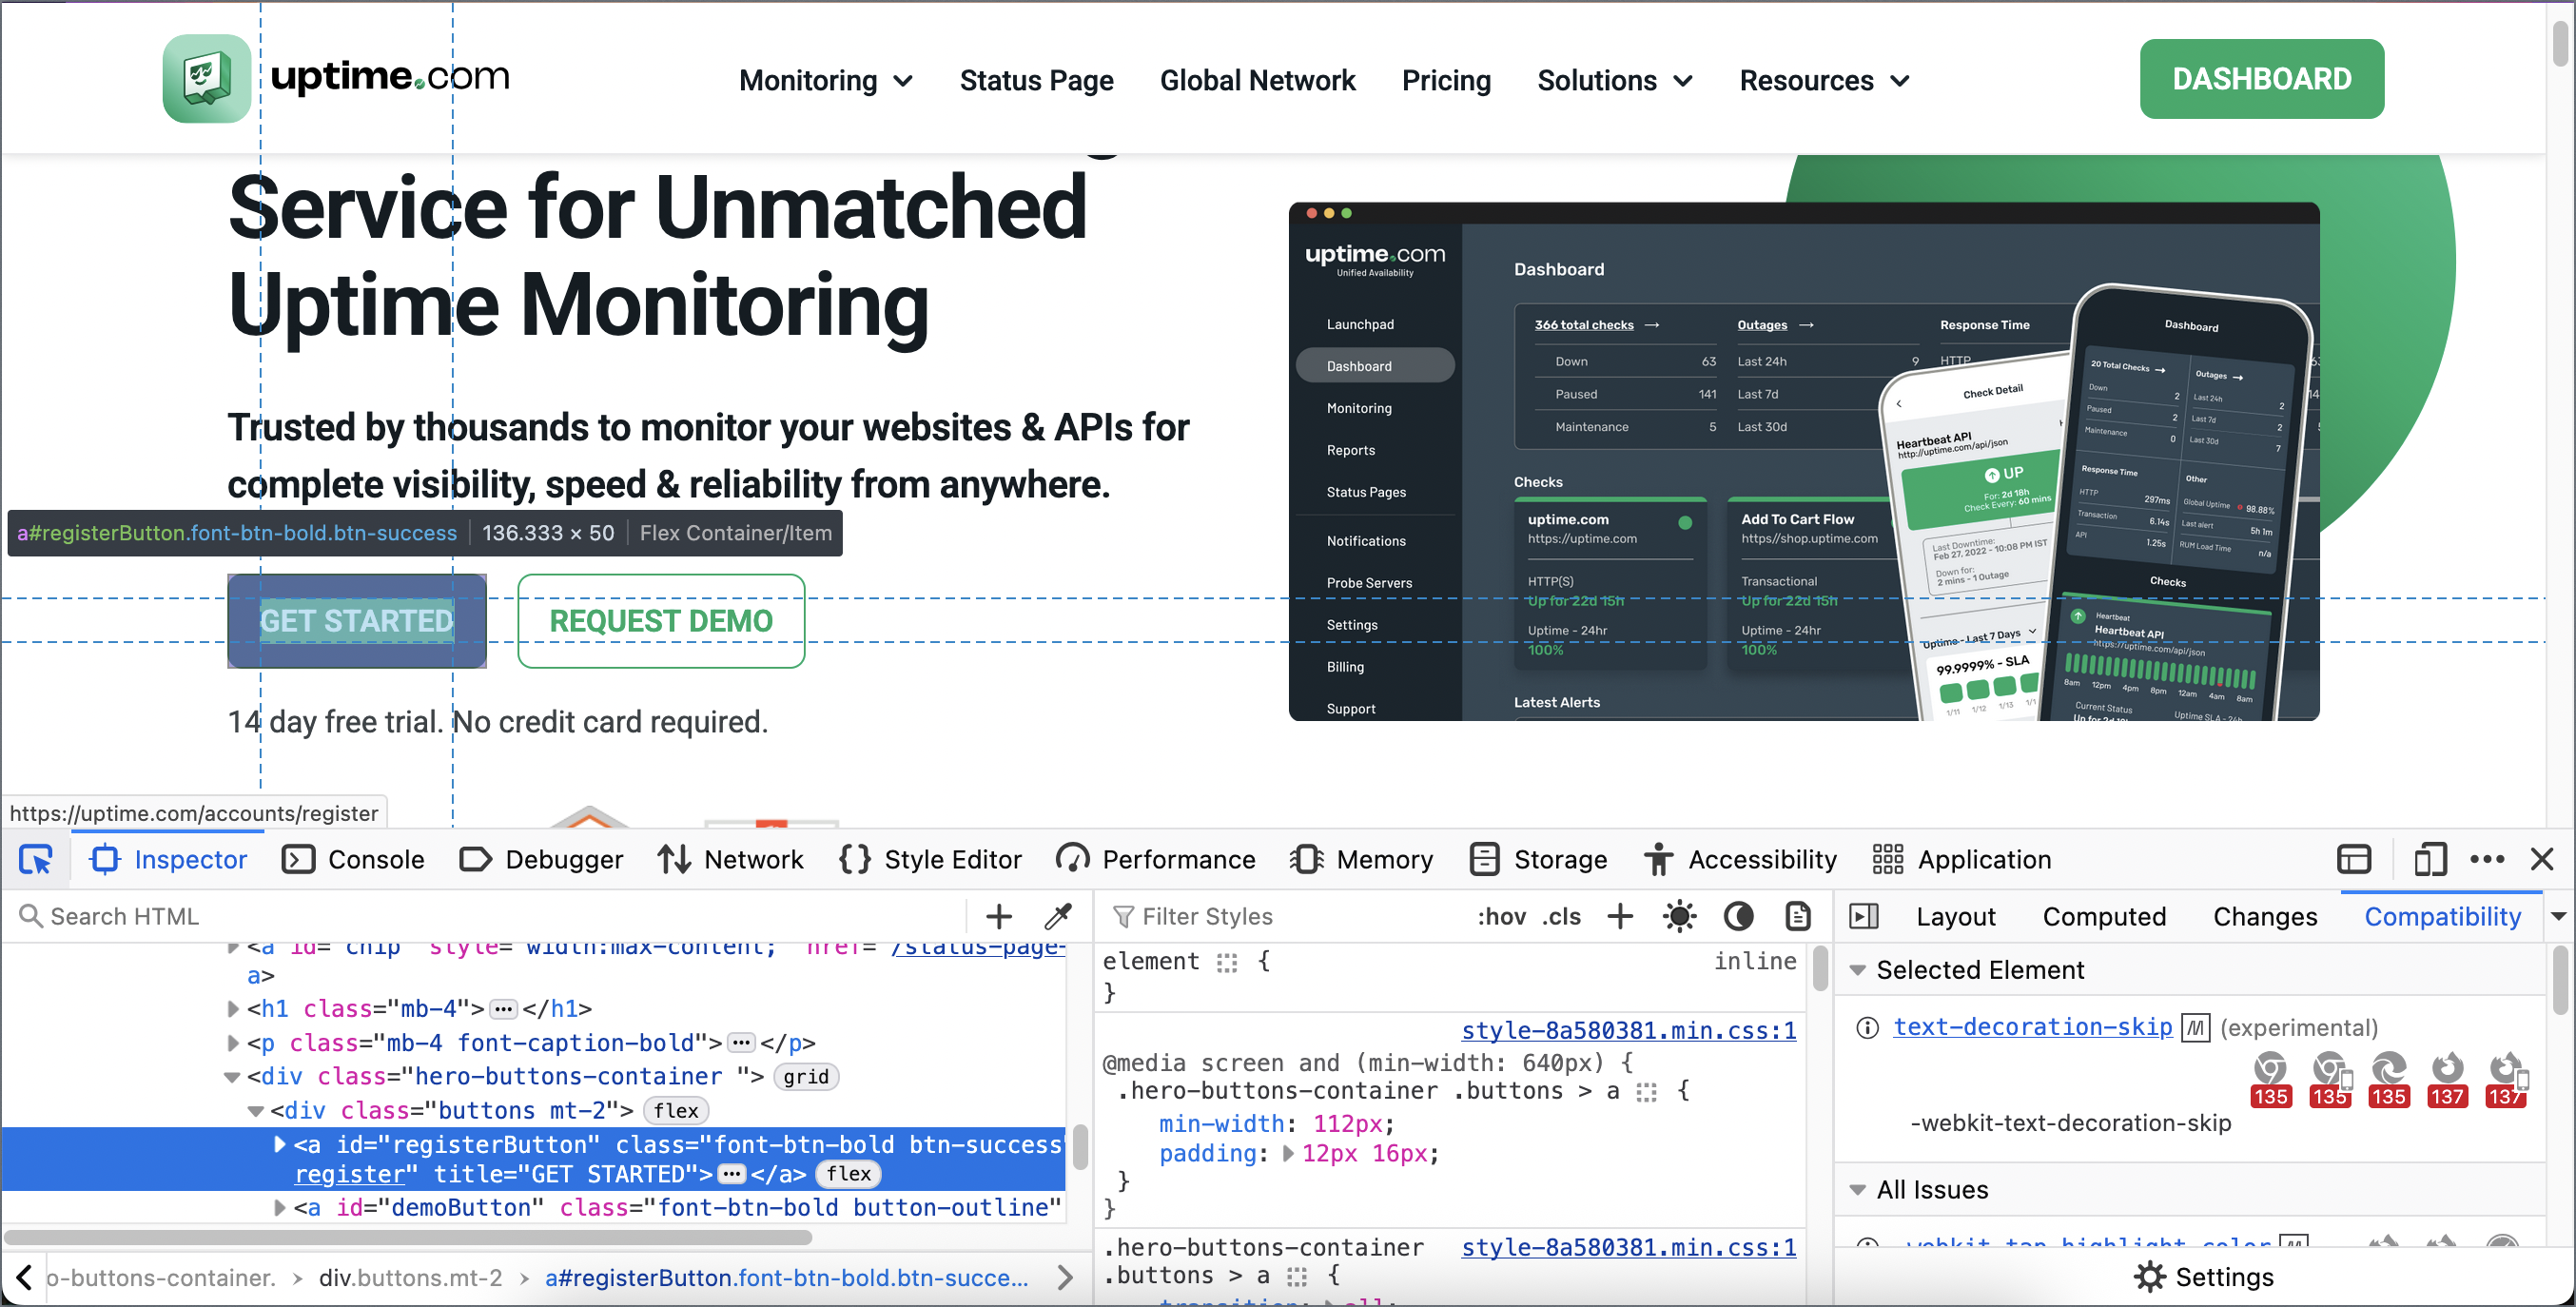Expand the p mb-4 font-caption-bold node
2576x1307 pixels.
pos(233,1043)
